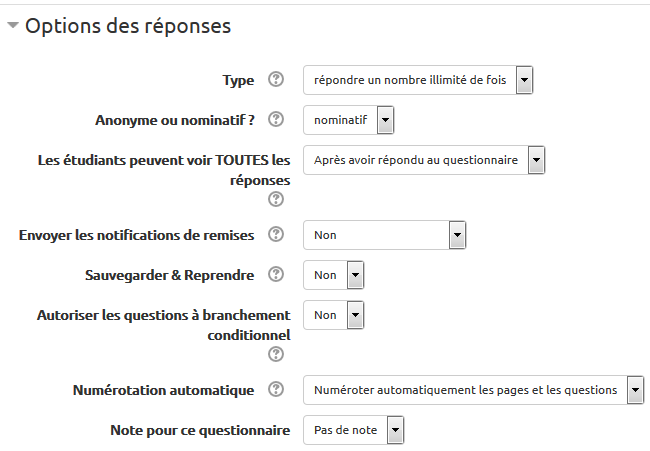The image size is (650, 451).
Task: Collapse section using triangle before Options des réponses
Action: [x=12, y=27]
